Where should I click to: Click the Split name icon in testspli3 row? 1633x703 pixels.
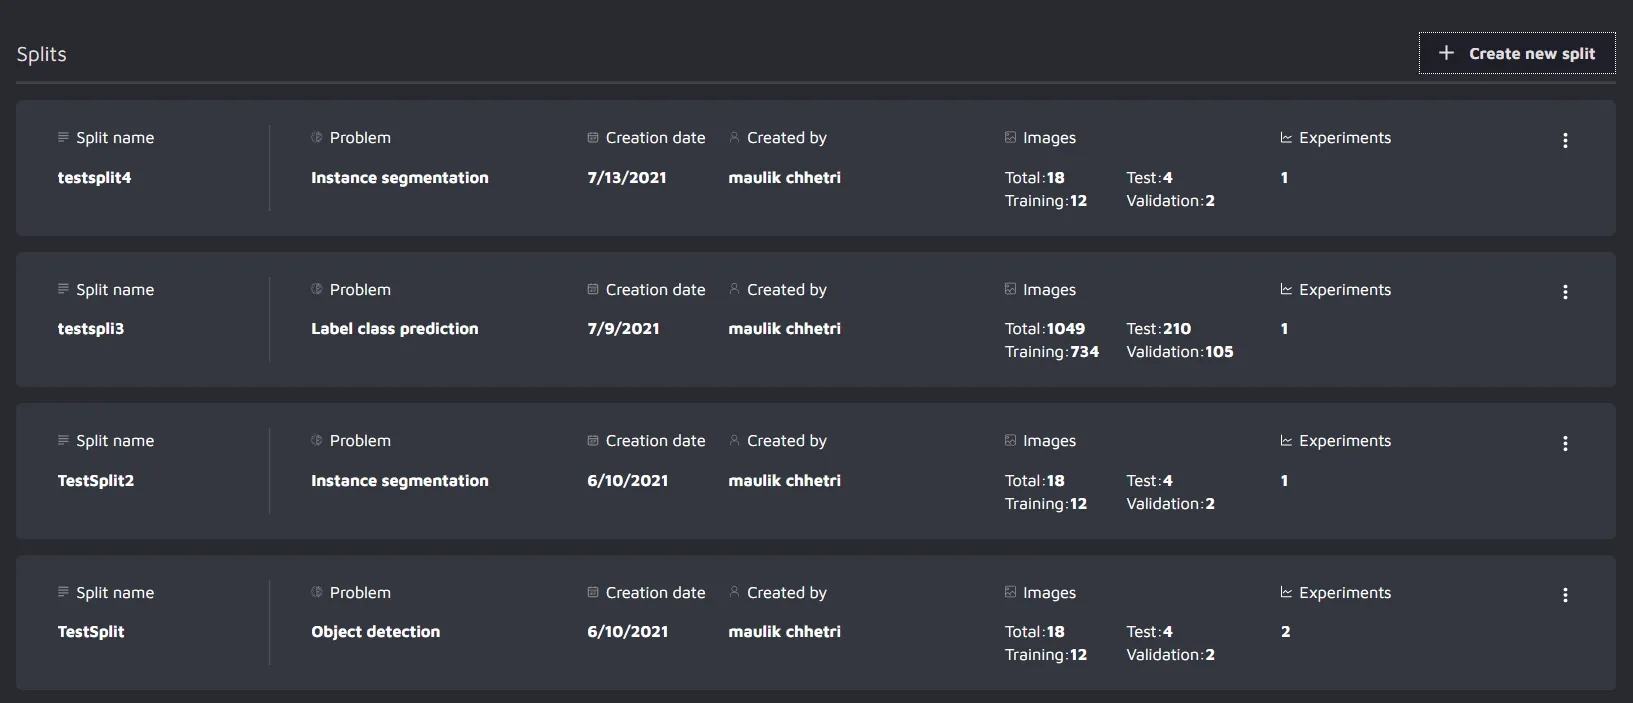click(x=64, y=290)
